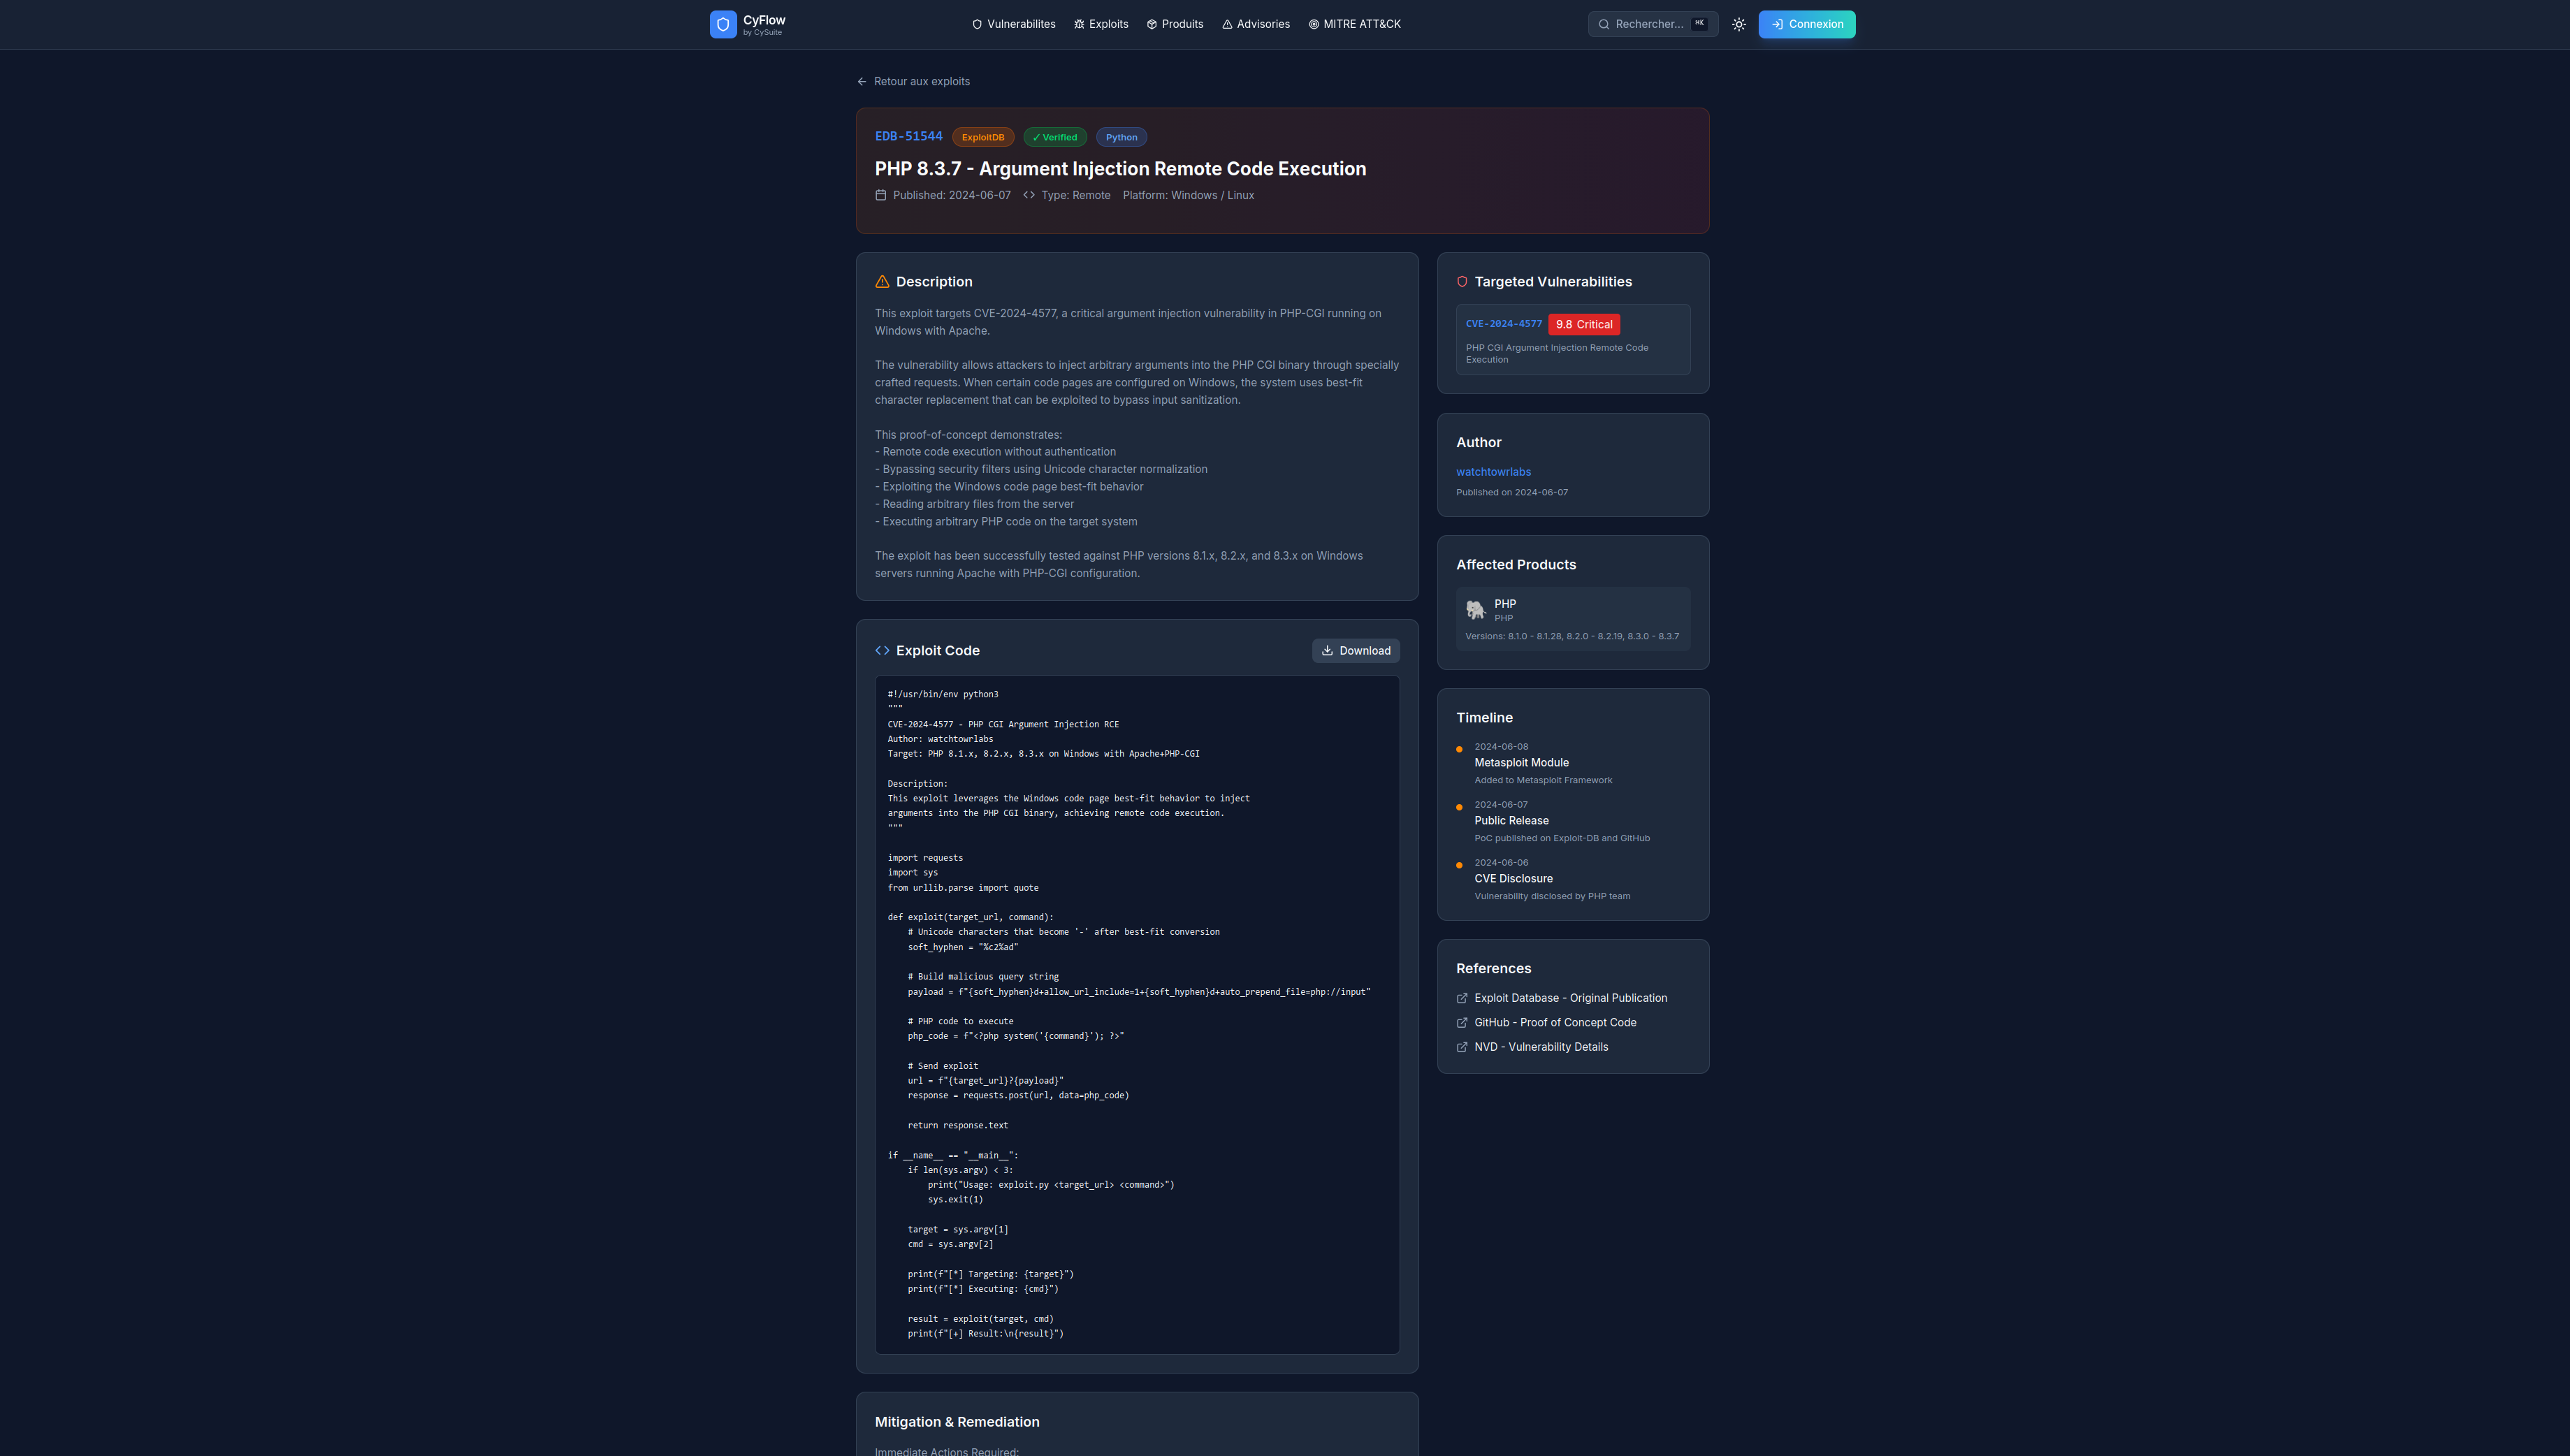Click the PHP elephant product icon
The image size is (2570, 1456).
pyautogui.click(x=1475, y=610)
